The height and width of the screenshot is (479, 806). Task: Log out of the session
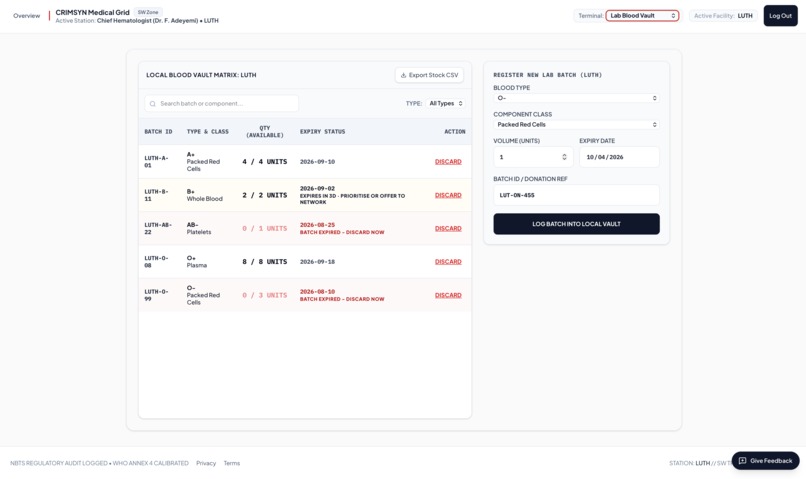780,16
